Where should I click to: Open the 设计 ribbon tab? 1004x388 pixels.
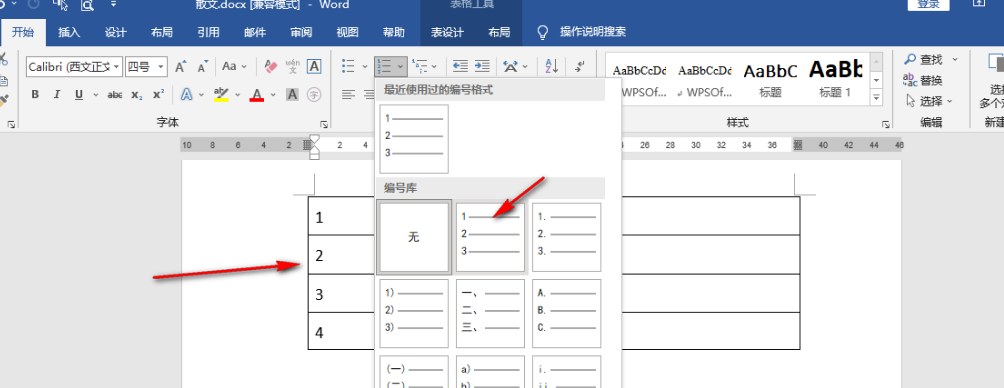(x=116, y=33)
